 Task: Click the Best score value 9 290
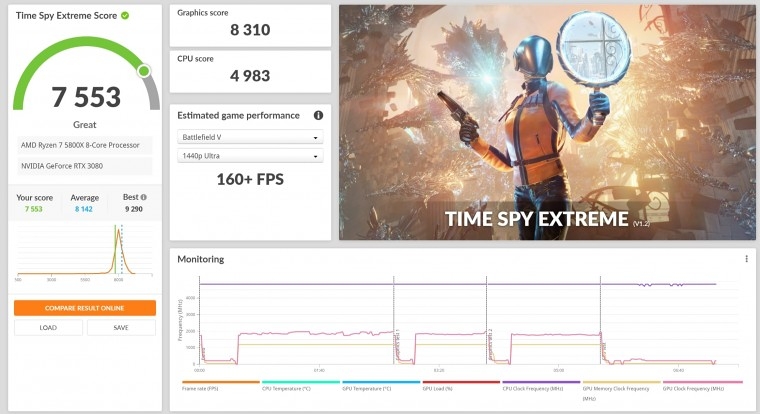pyautogui.click(x=134, y=209)
